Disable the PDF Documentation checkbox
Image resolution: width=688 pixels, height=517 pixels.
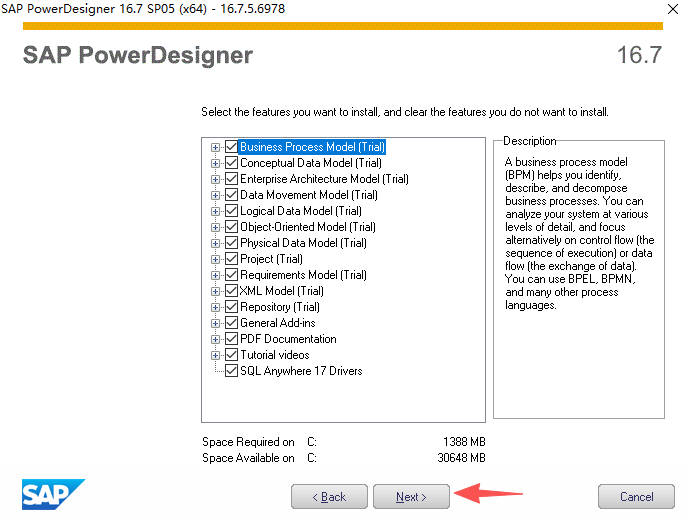point(231,339)
